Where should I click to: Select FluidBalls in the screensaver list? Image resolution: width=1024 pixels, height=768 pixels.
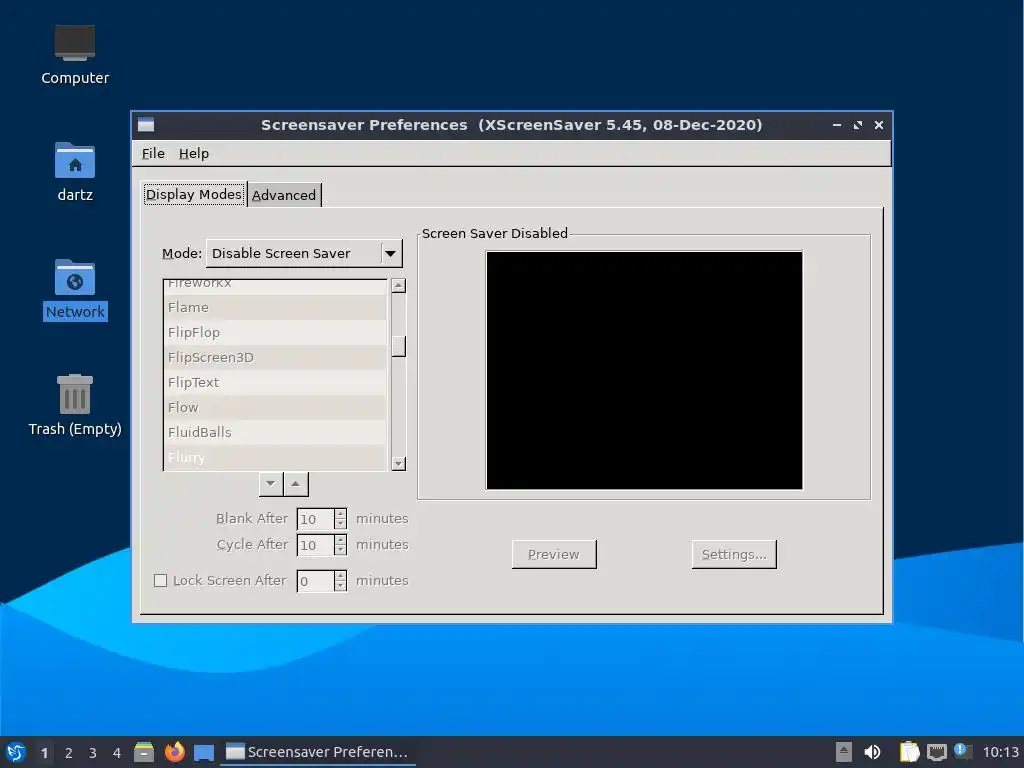[276, 432]
